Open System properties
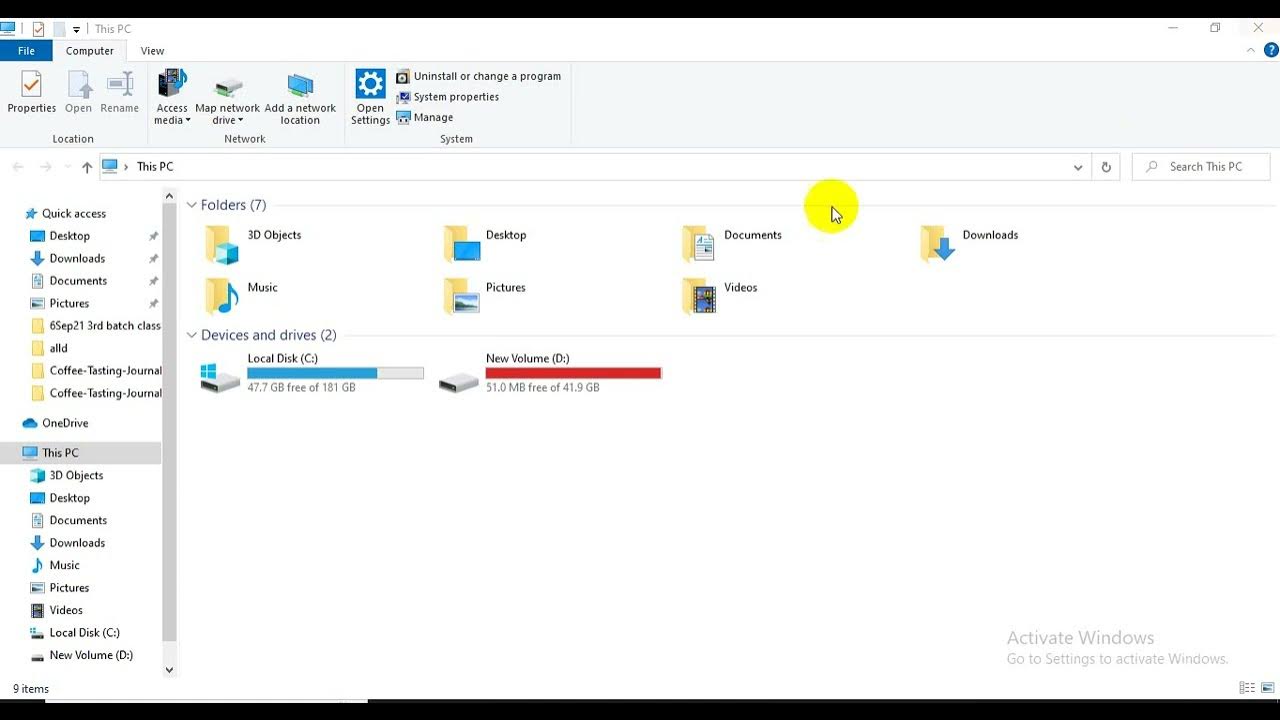 448,97
